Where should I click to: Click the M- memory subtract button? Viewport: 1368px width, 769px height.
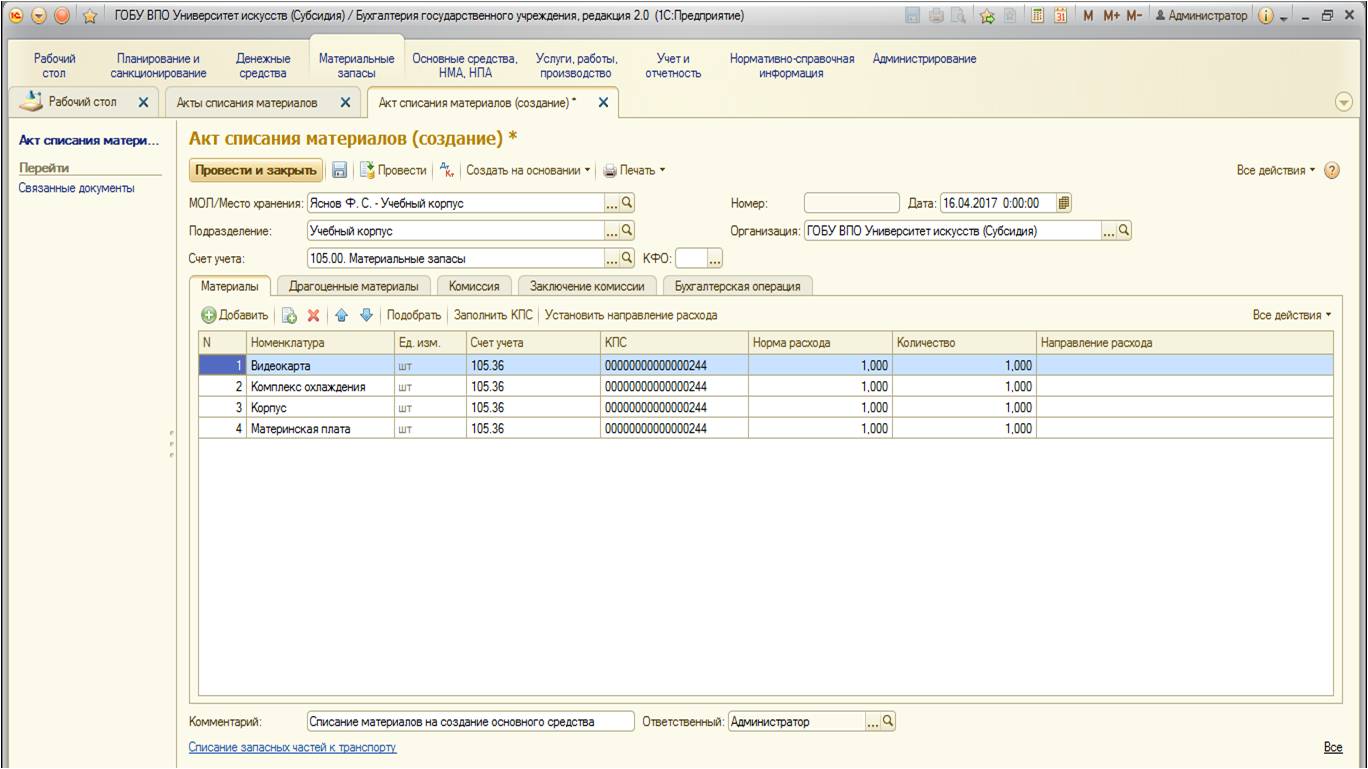pos(1134,16)
